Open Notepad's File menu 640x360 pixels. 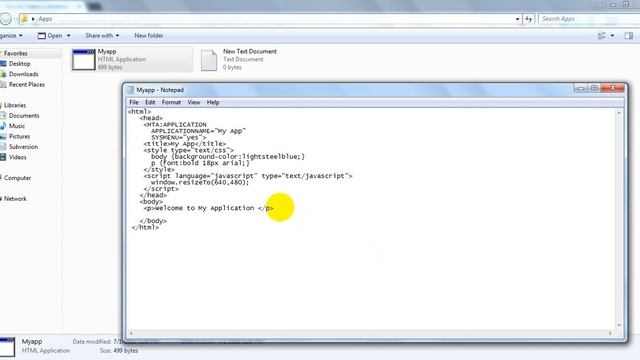134,102
